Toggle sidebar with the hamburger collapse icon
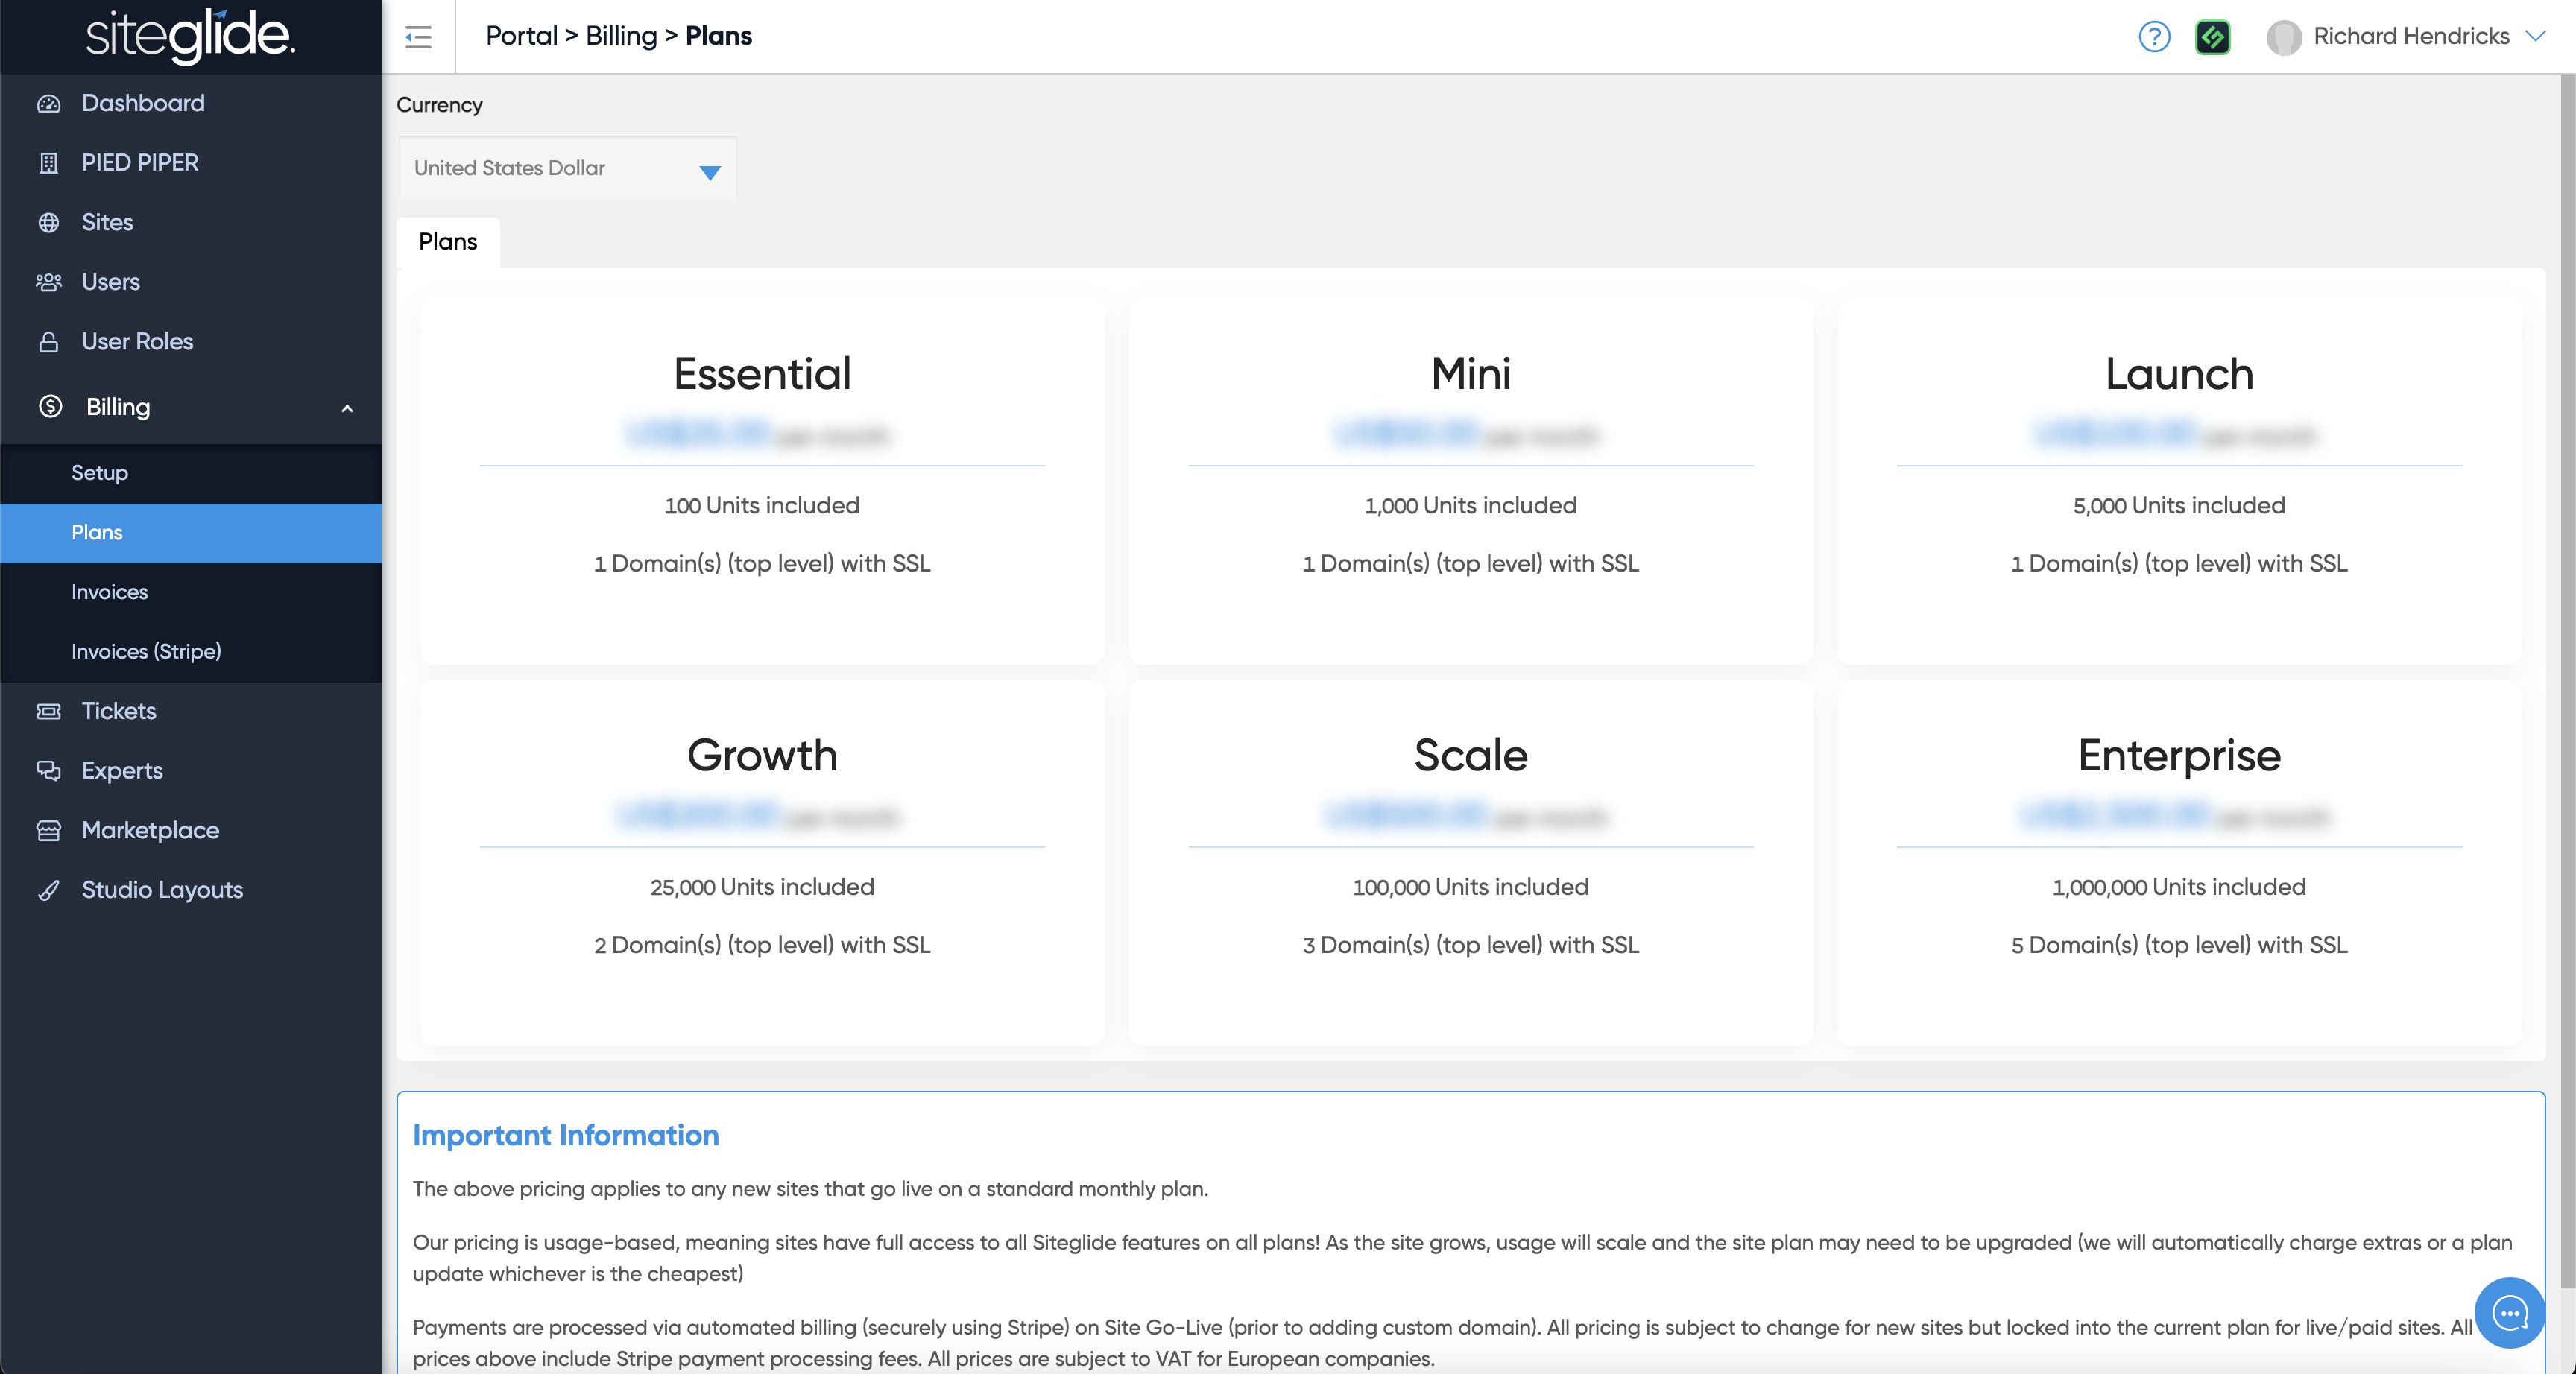 click(x=418, y=37)
